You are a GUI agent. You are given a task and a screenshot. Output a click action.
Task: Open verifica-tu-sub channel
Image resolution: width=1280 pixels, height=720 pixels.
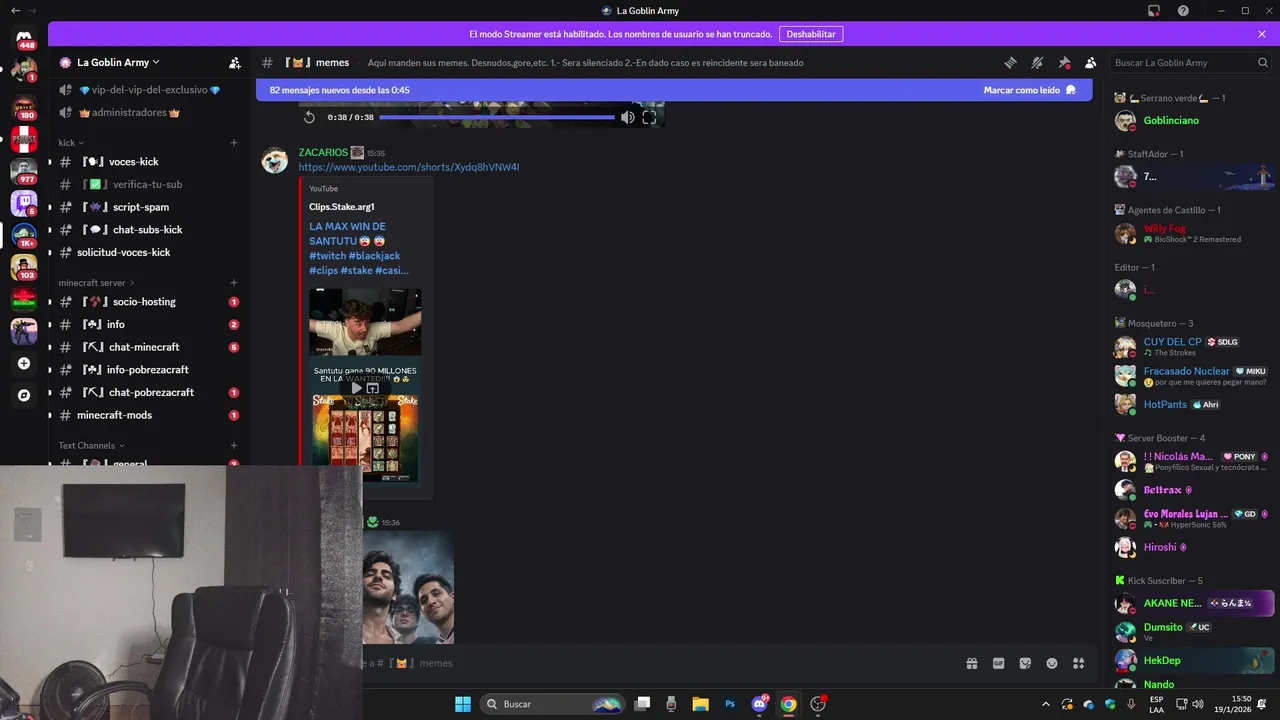click(x=147, y=185)
